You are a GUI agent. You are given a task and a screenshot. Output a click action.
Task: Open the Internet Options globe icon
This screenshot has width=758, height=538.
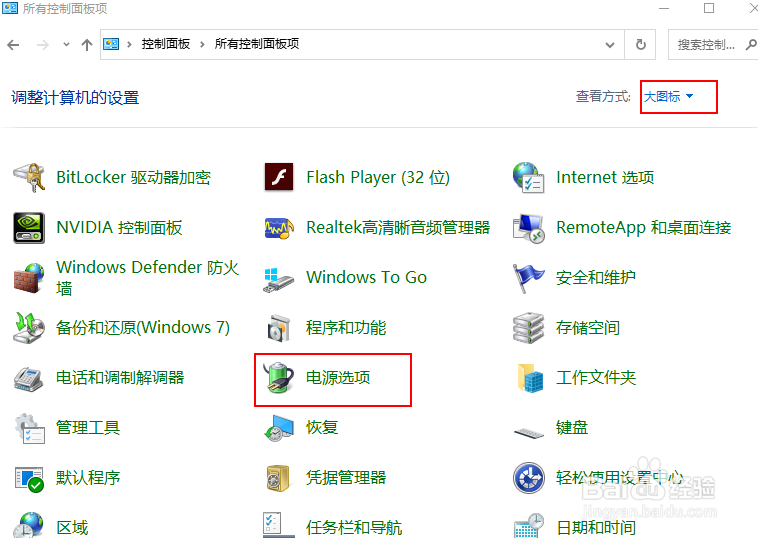tap(528, 177)
